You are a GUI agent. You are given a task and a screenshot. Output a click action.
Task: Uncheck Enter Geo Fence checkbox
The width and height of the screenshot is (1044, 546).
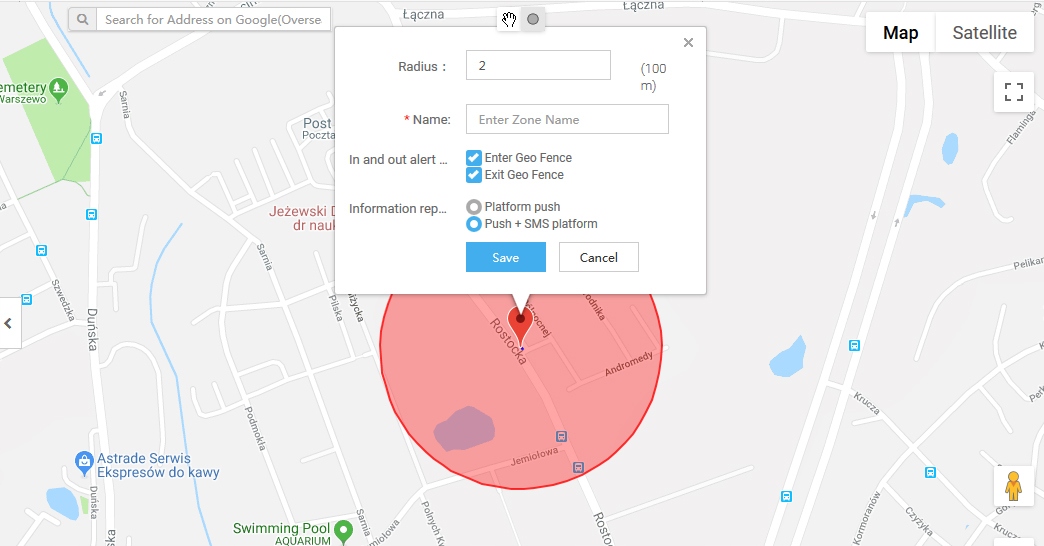[474, 158]
